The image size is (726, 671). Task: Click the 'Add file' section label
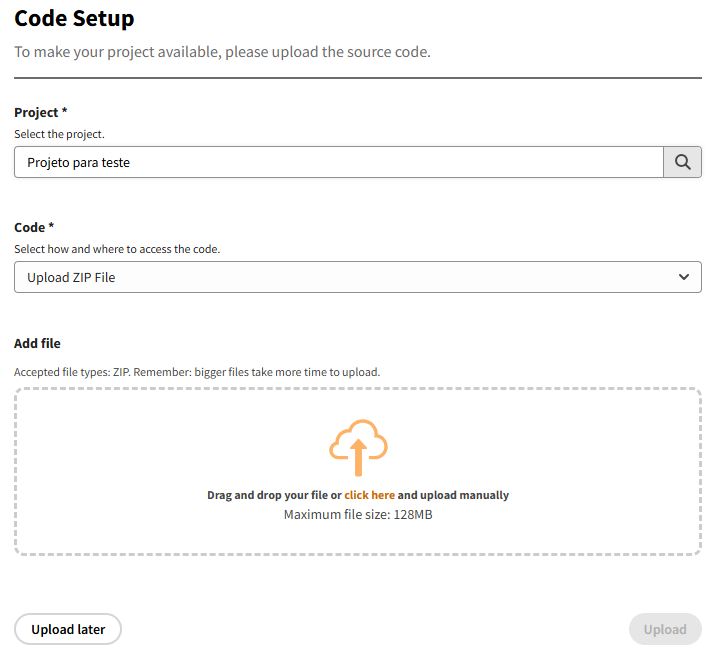pos(37,343)
